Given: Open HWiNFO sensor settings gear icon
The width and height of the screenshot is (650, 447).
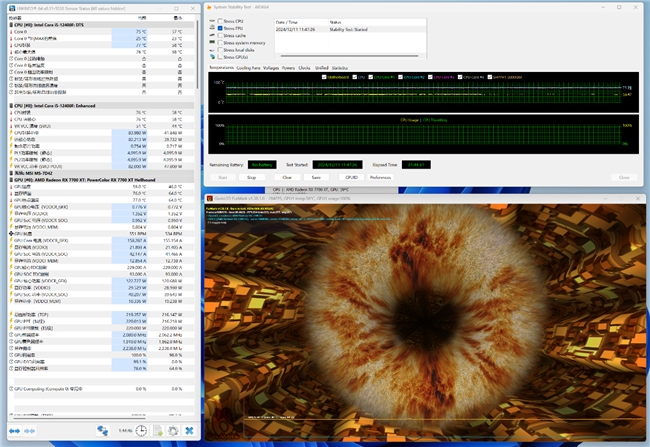Looking at the screenshot, I should pyautogui.click(x=173, y=431).
